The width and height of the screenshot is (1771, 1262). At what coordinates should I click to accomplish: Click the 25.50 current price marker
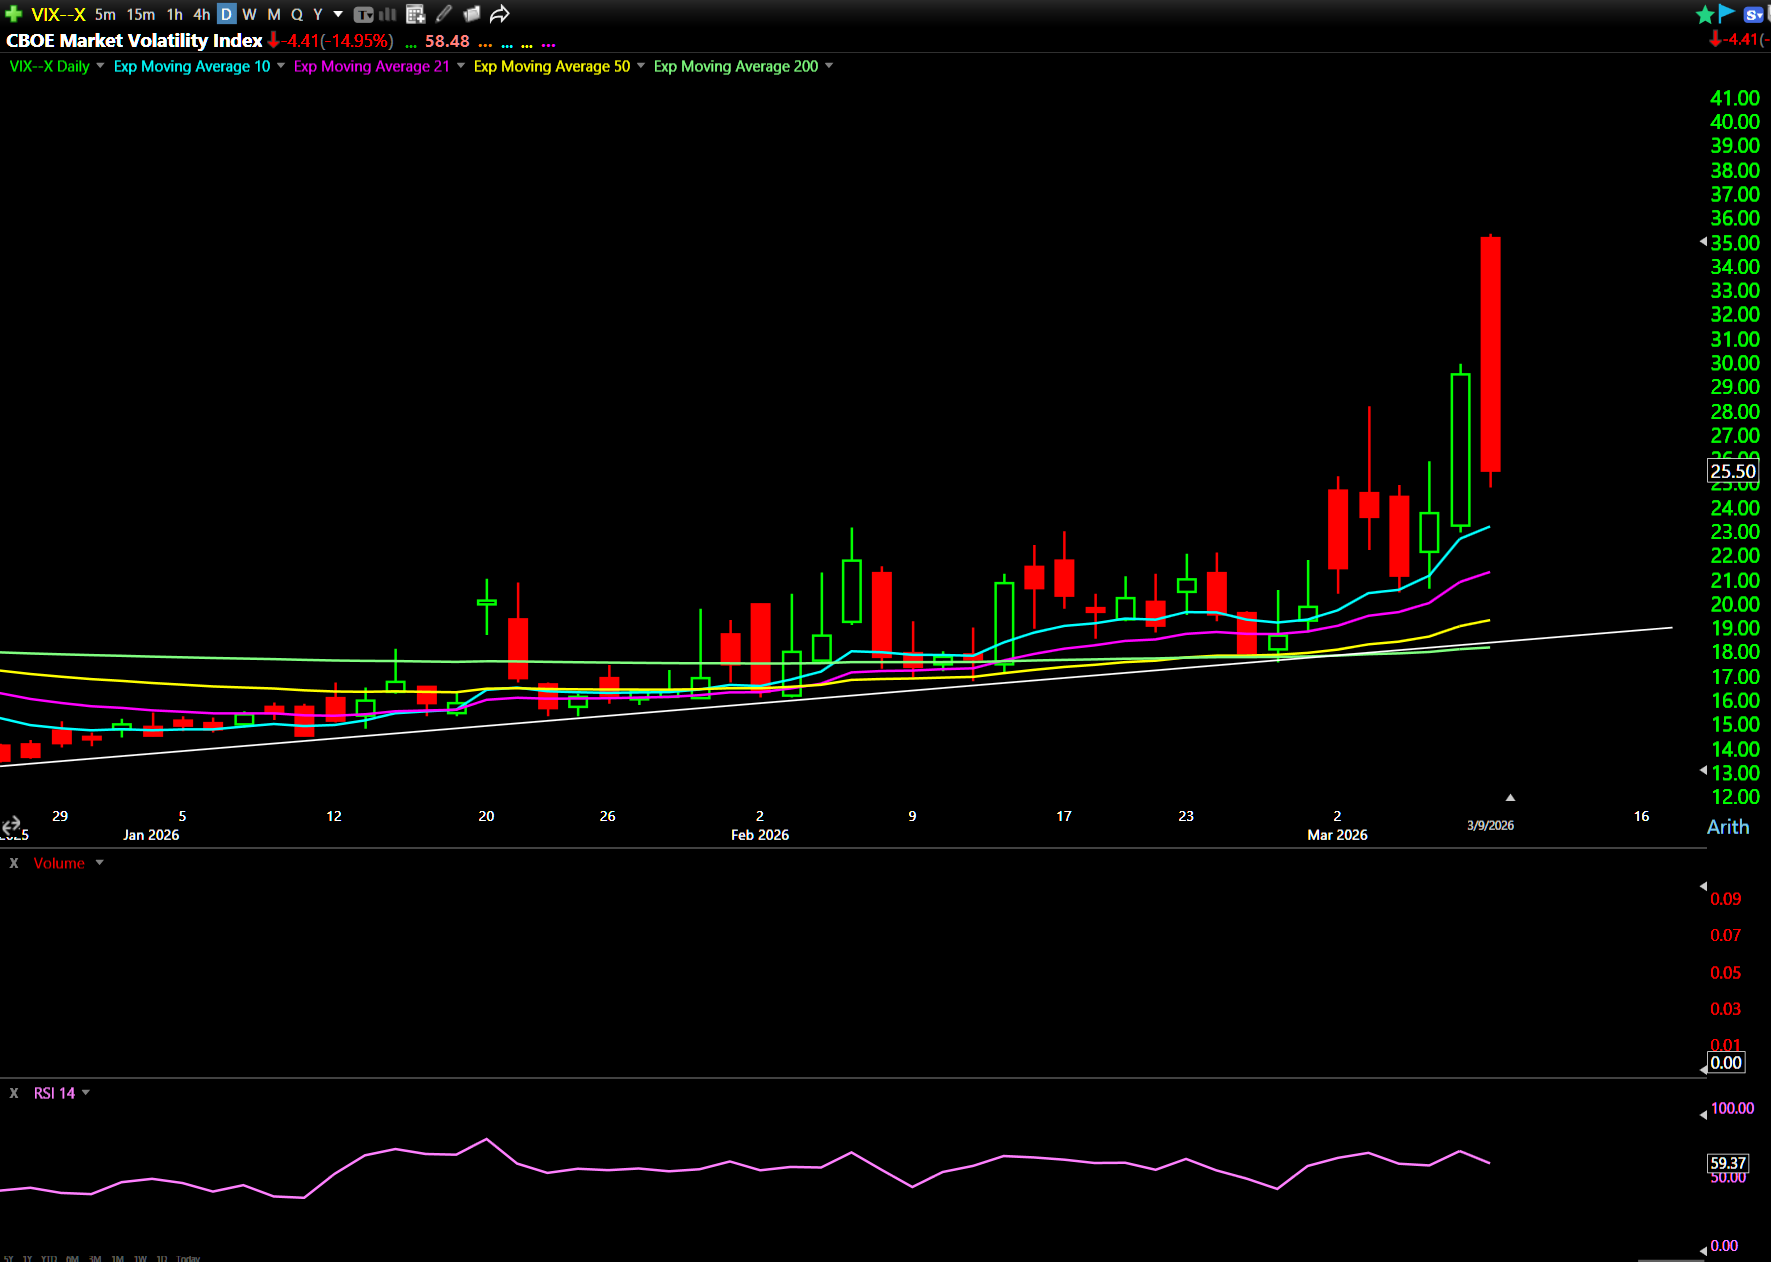(1732, 471)
